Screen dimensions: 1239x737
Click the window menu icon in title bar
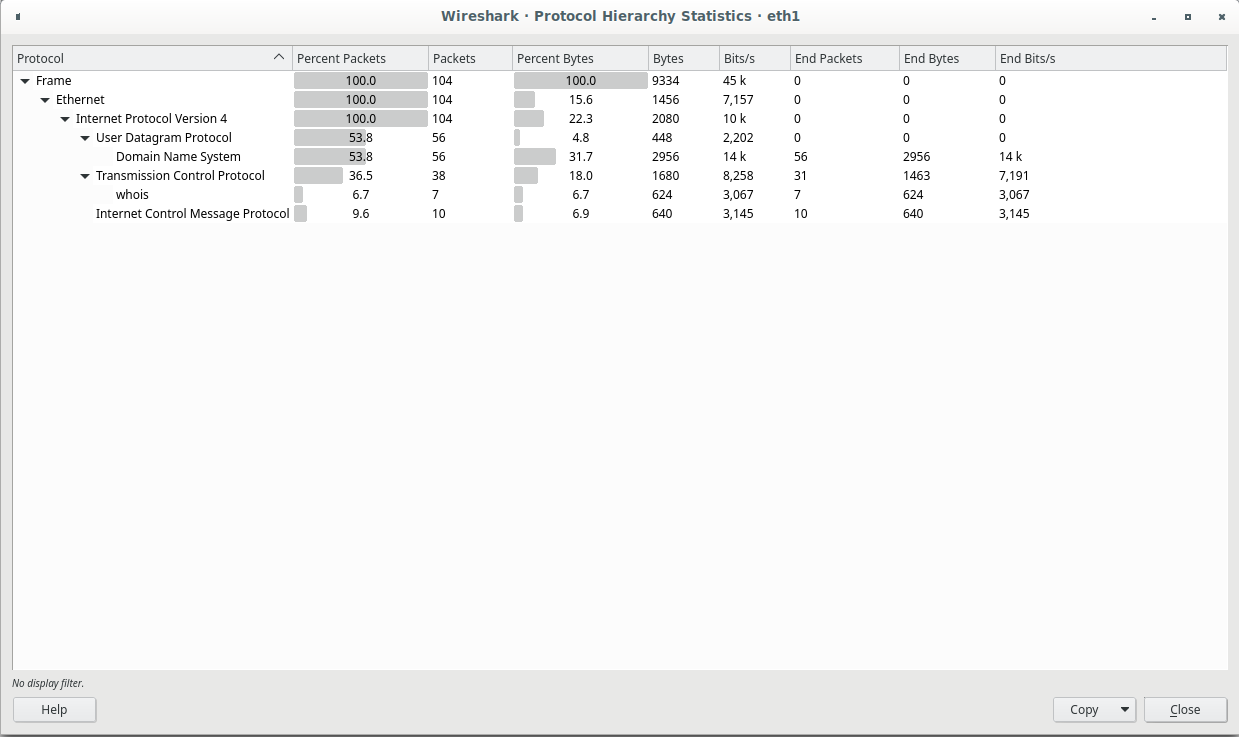tap(18, 16)
